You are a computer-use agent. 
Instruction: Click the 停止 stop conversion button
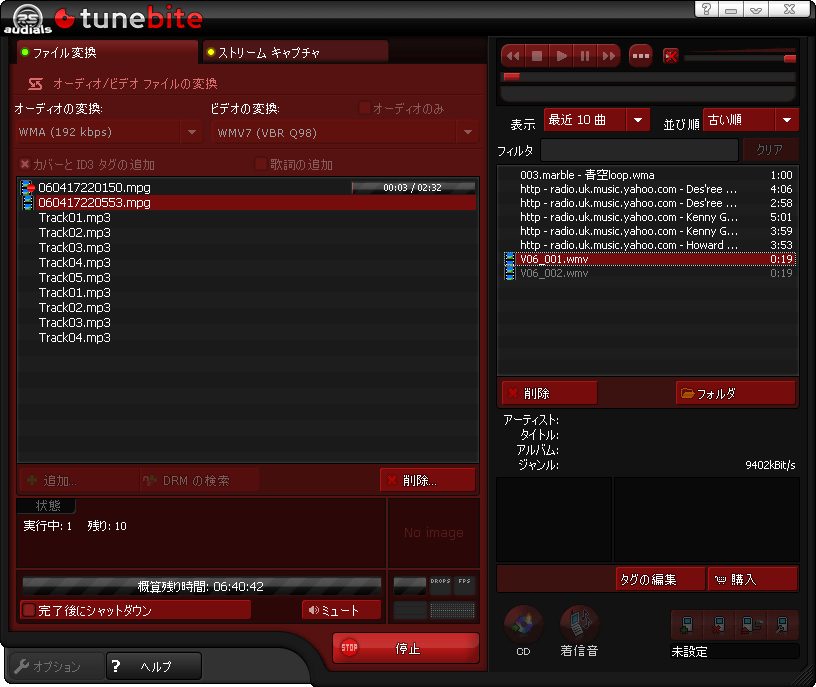(x=406, y=648)
